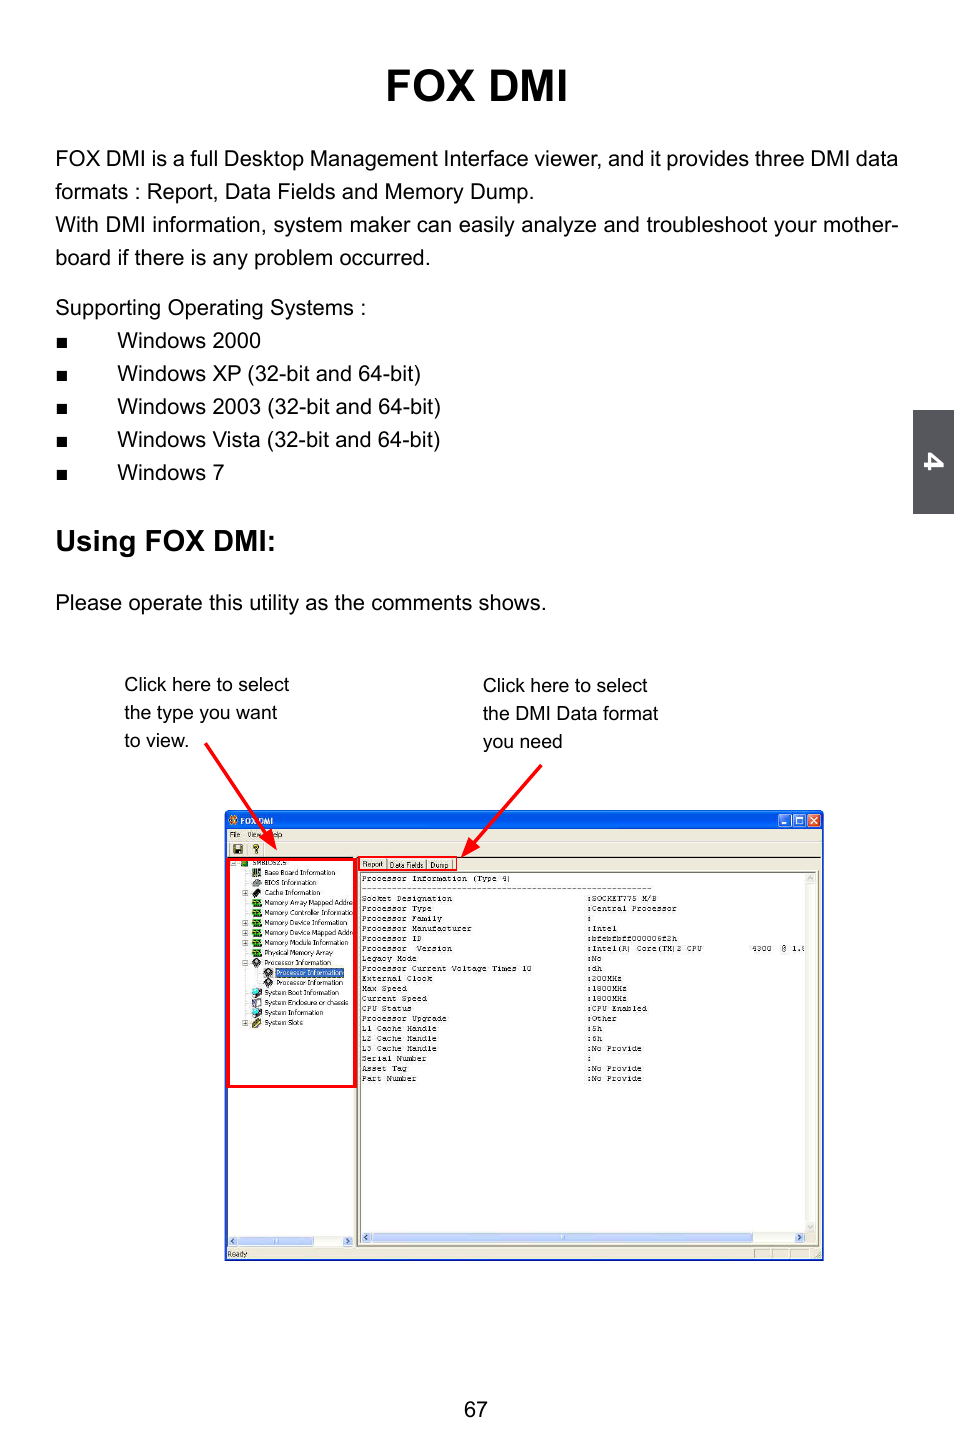Close the FOX DMI window
This screenshot has width=954, height=1452.
tap(814, 820)
